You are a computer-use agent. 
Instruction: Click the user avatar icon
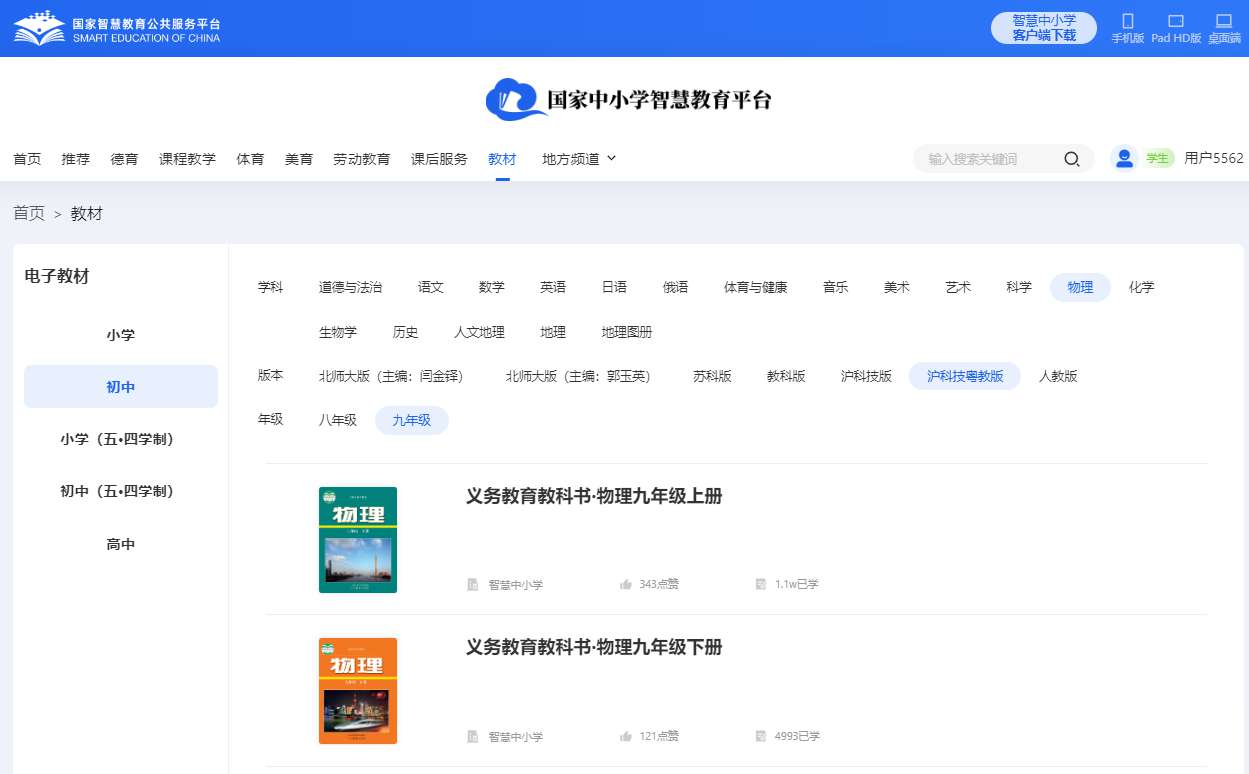coord(1125,158)
